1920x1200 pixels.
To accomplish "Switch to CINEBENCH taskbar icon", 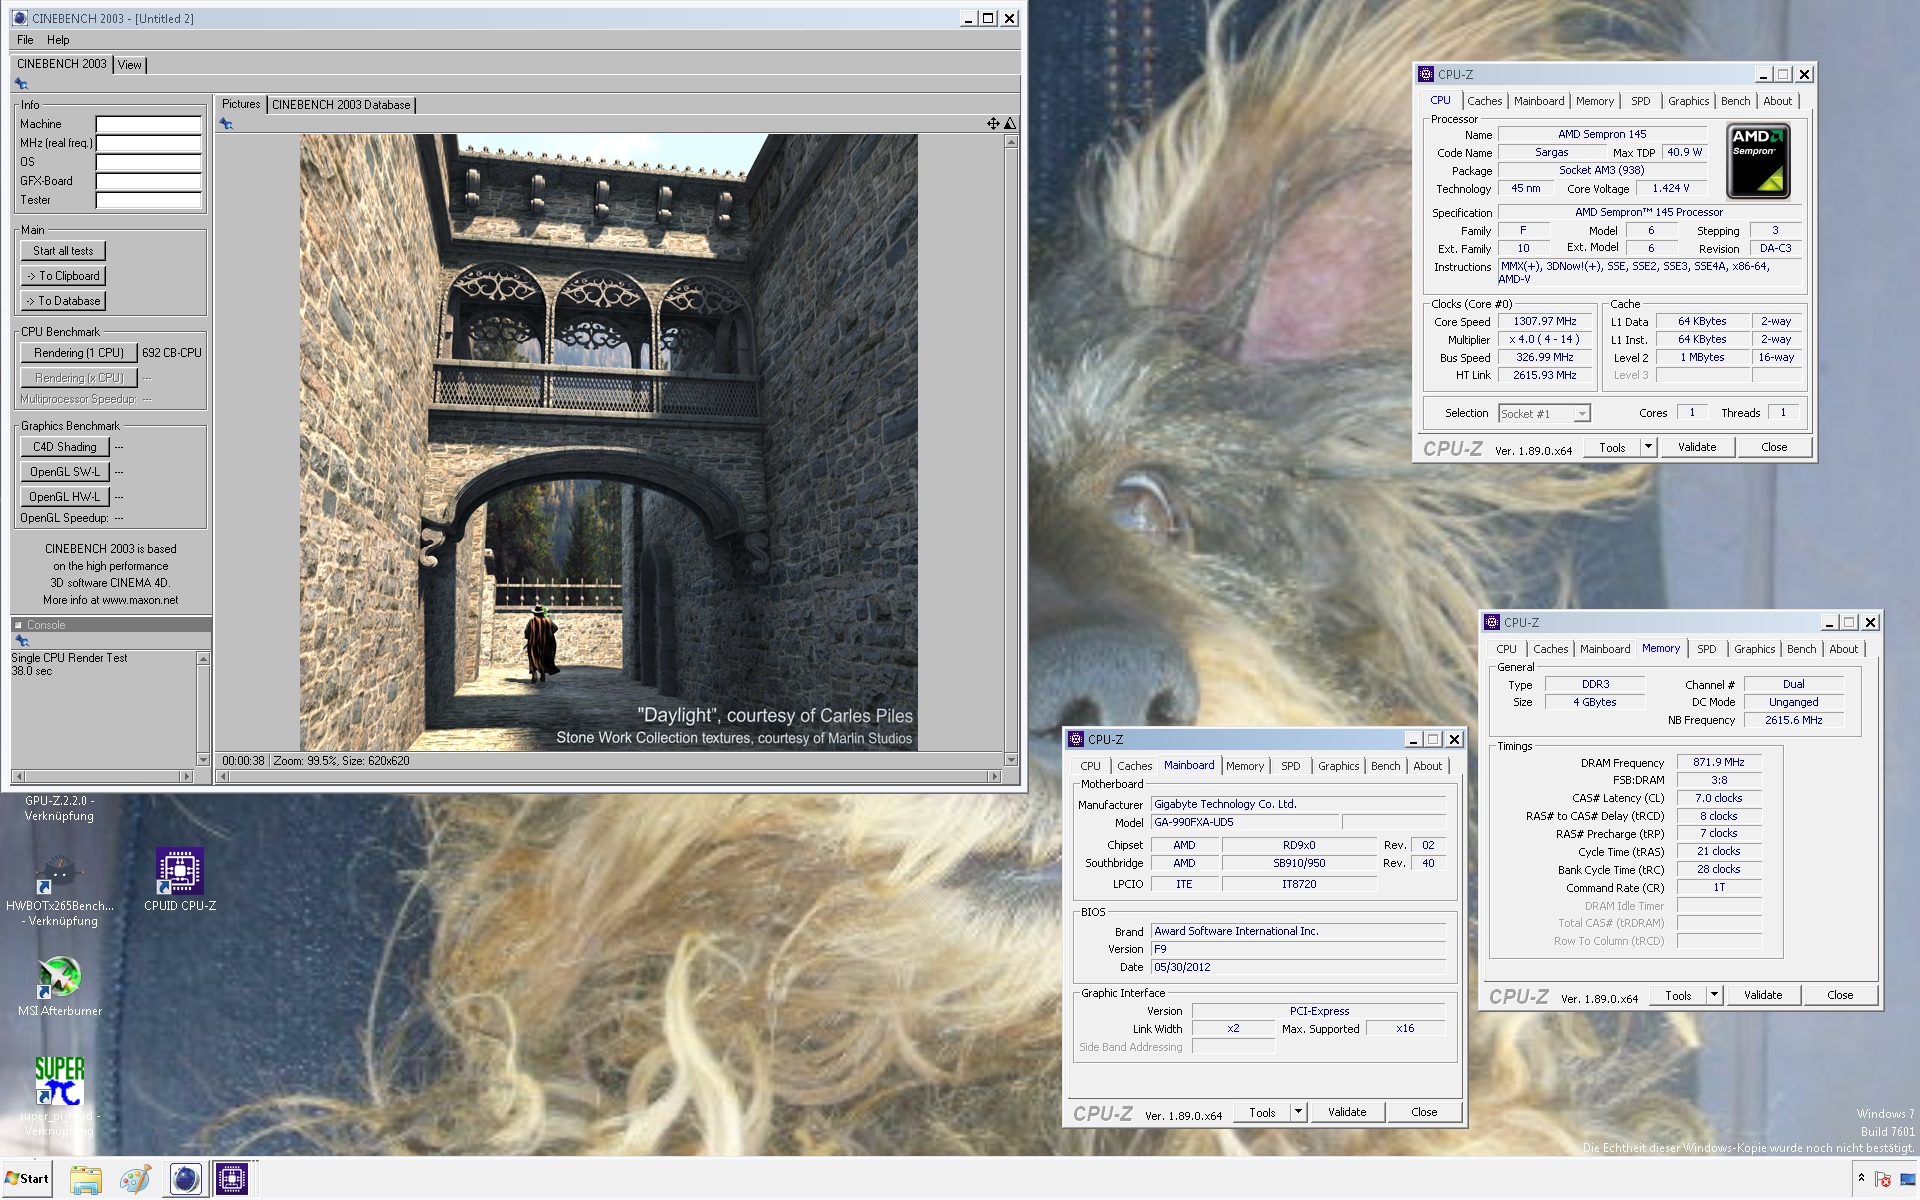I will [x=184, y=1179].
